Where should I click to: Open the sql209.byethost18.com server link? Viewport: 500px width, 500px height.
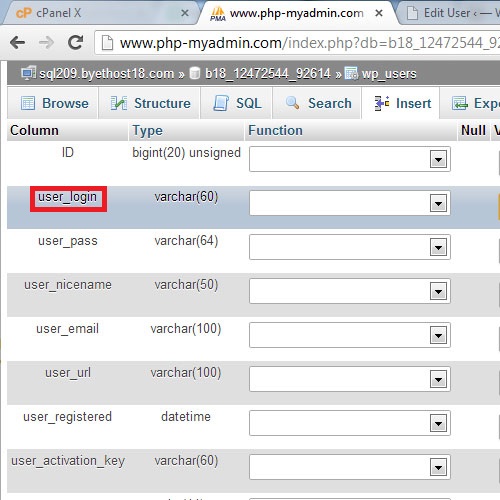pos(106,73)
